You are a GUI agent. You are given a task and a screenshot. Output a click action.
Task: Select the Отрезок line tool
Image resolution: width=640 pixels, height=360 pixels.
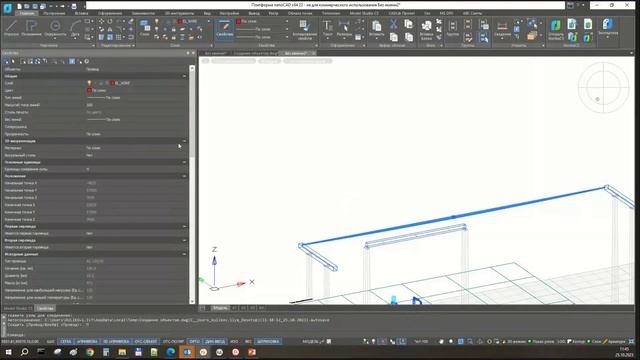click(x=11, y=28)
